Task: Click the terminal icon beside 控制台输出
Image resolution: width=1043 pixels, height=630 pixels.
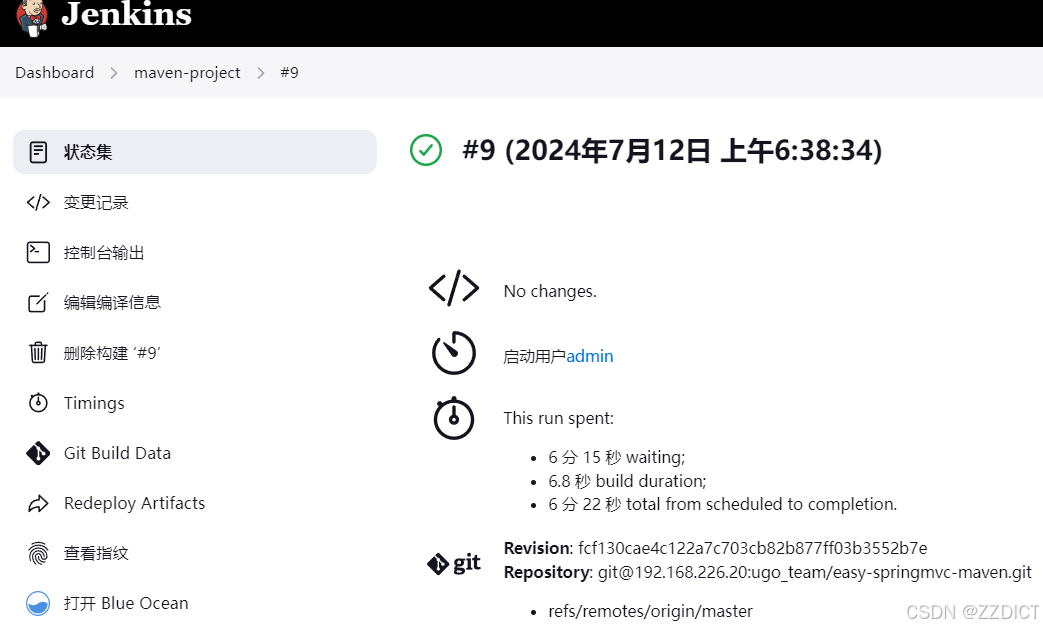Action: pos(39,252)
